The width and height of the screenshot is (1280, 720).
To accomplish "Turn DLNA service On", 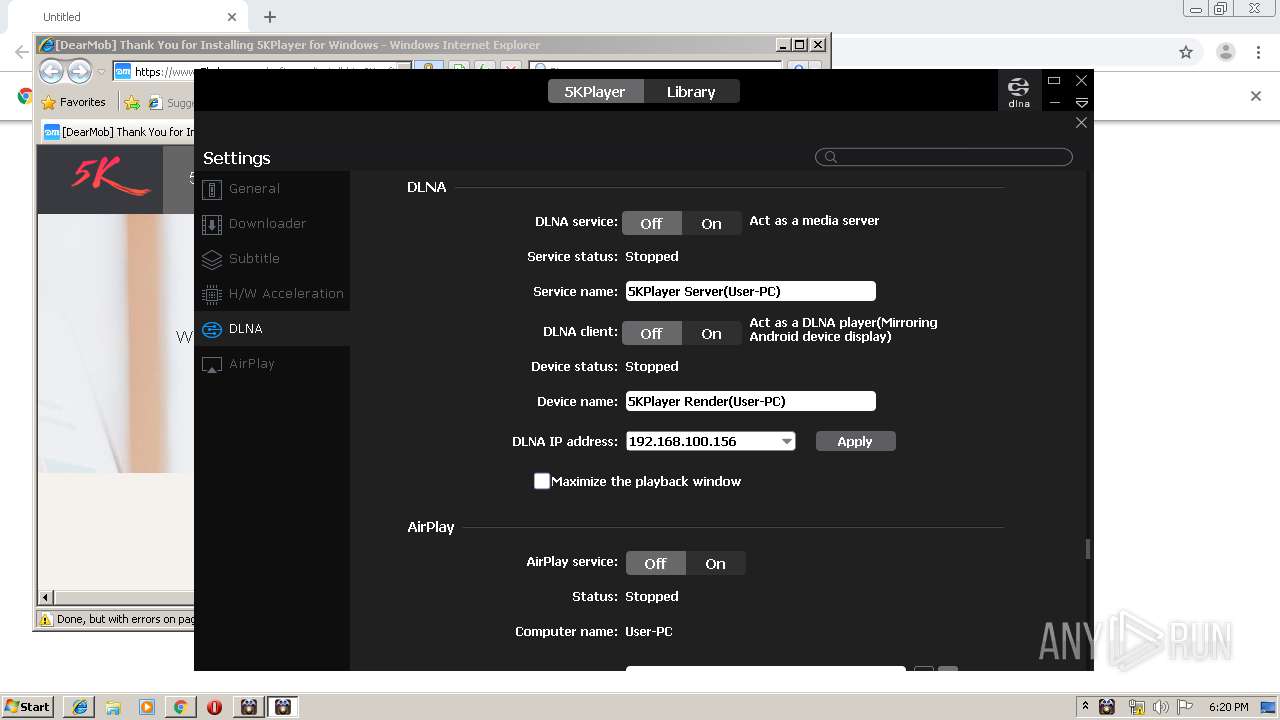I will (x=712, y=223).
